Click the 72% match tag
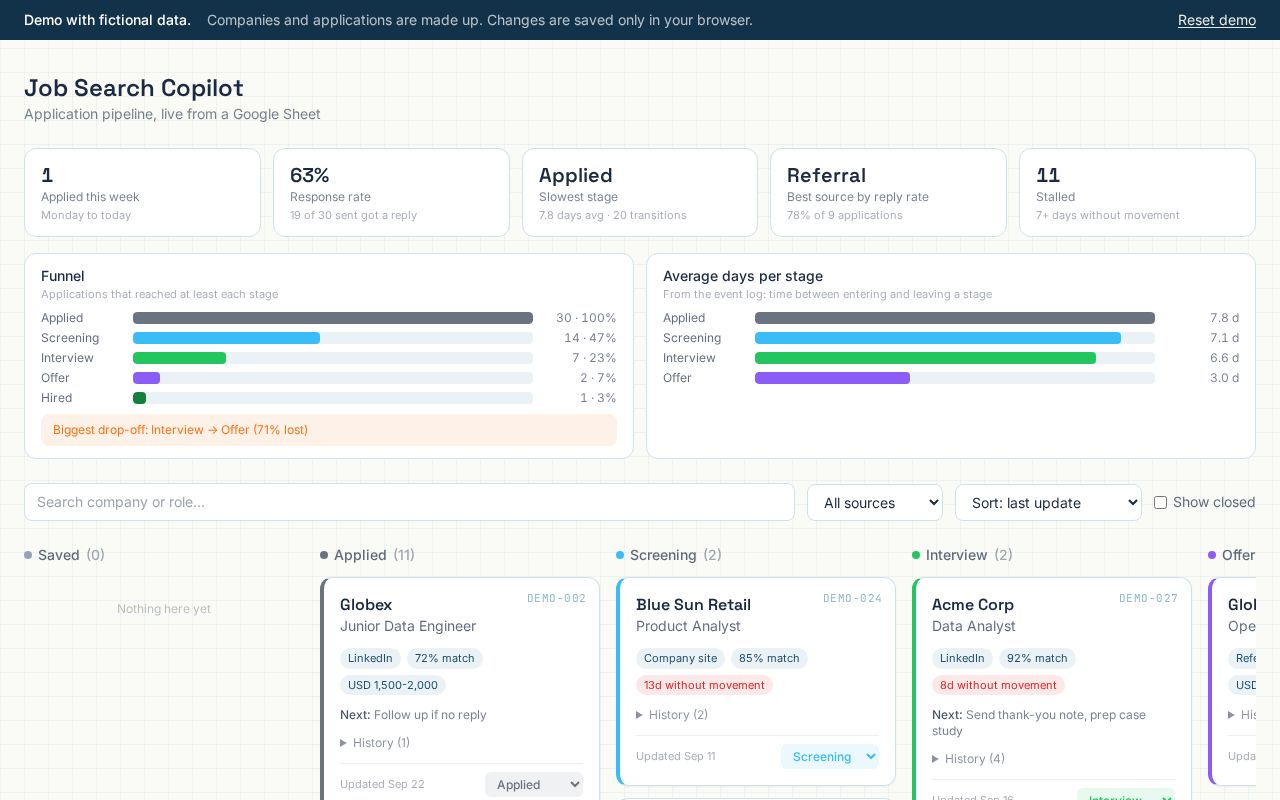This screenshot has width=1280, height=800. click(x=445, y=658)
